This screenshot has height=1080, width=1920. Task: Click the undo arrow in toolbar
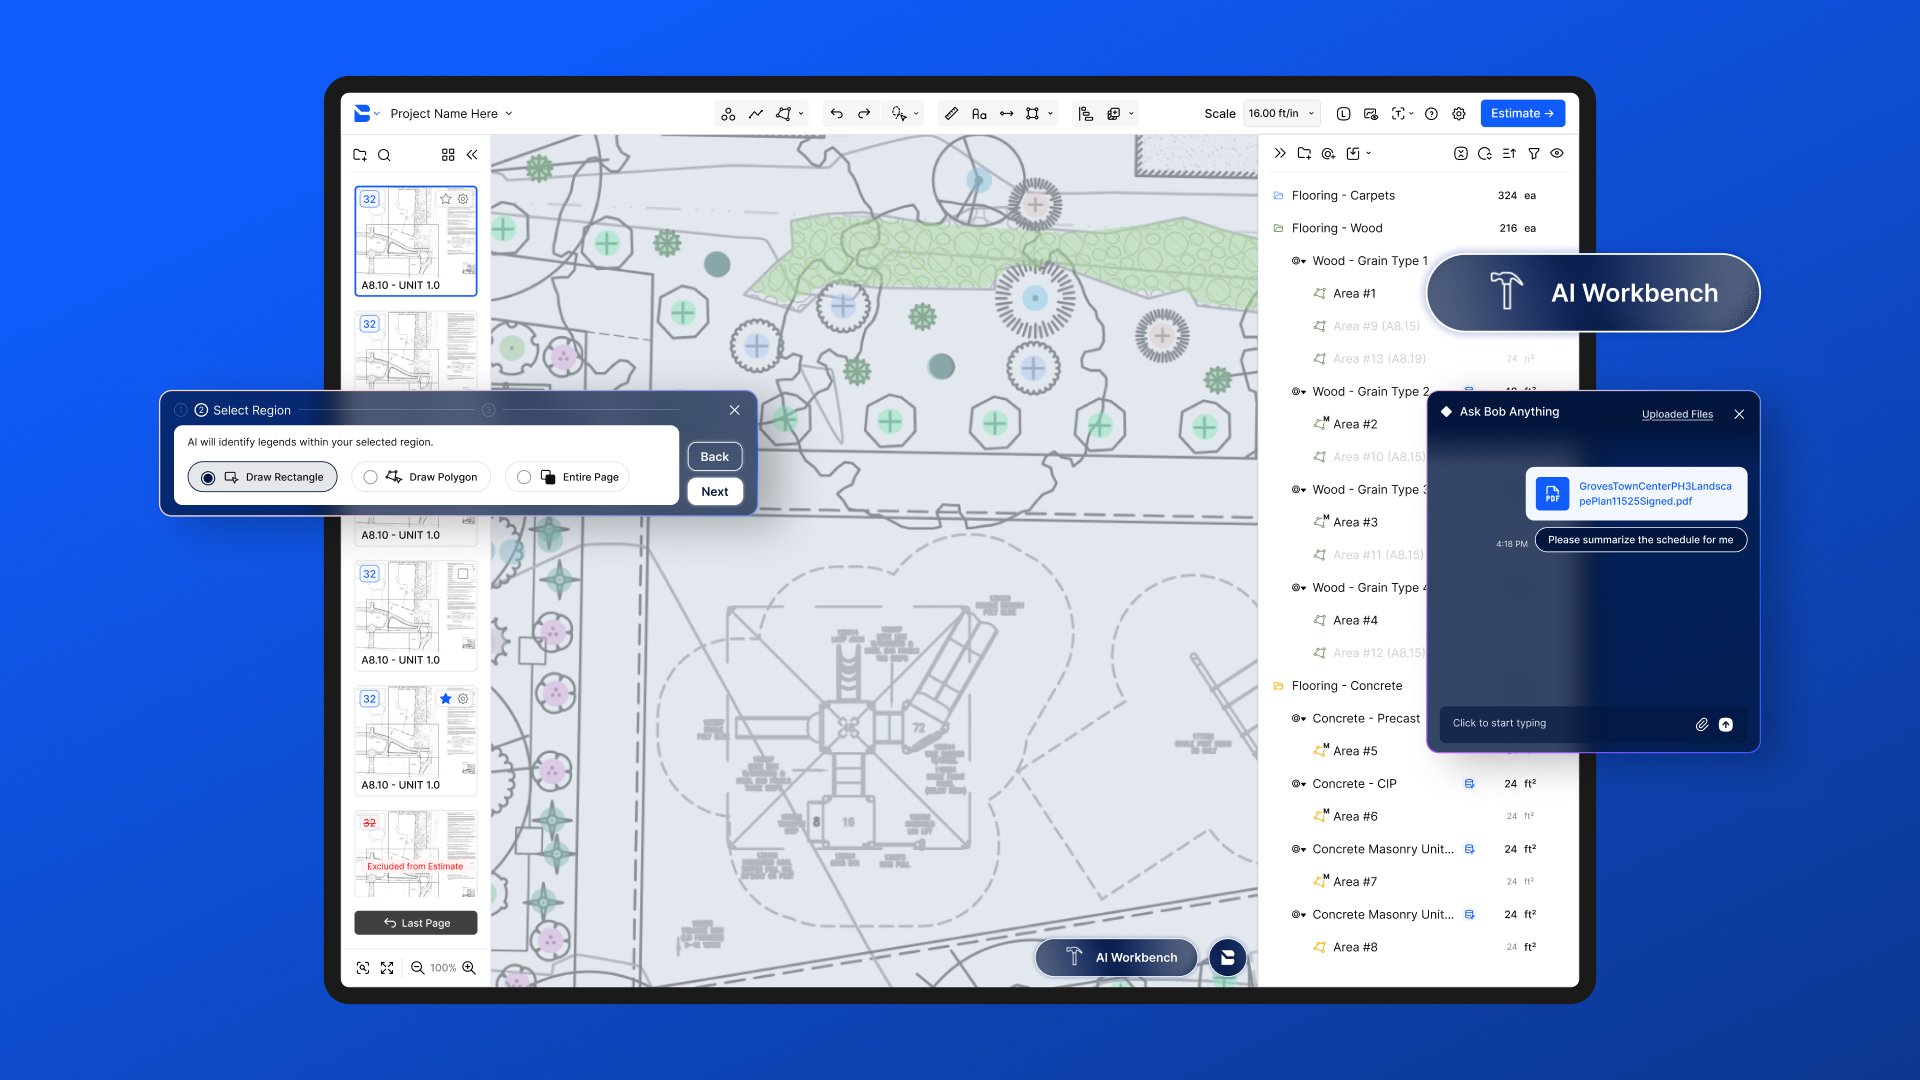[x=836, y=114]
